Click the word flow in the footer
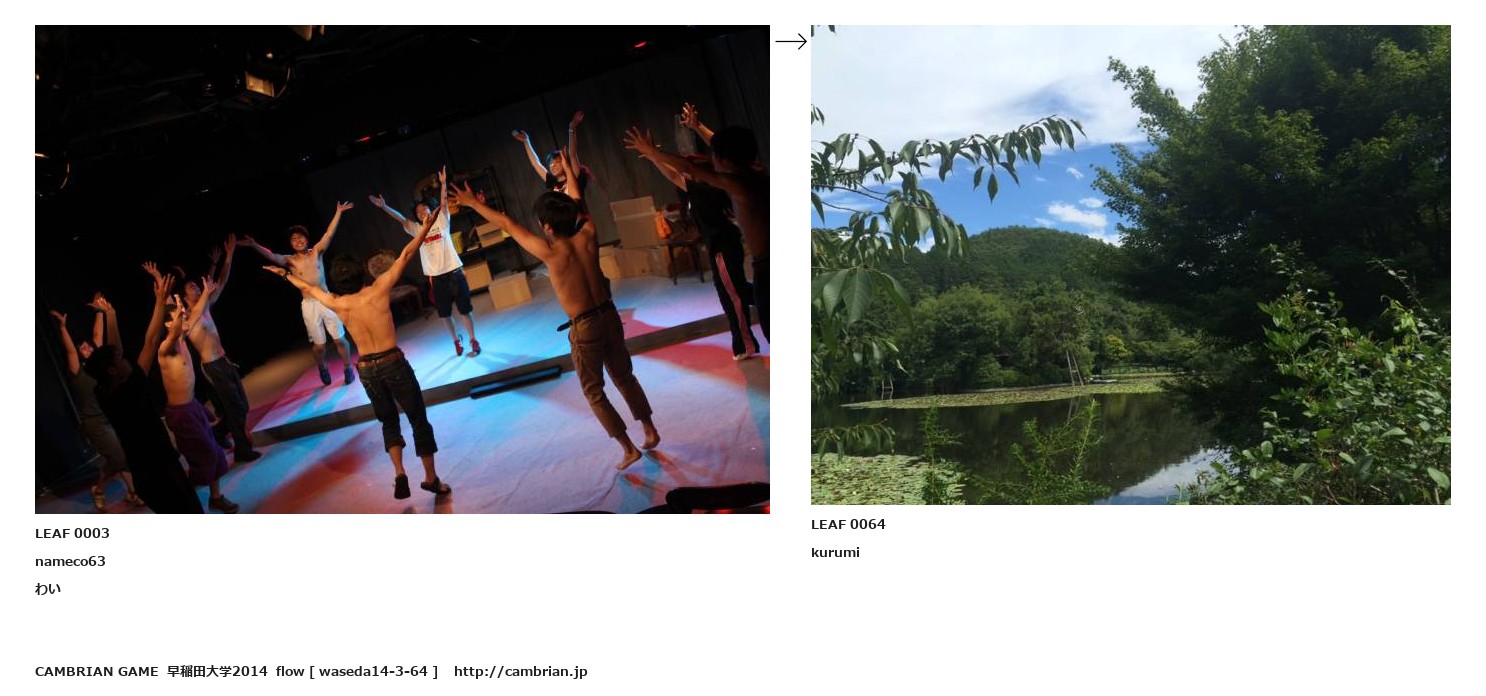 (x=290, y=672)
